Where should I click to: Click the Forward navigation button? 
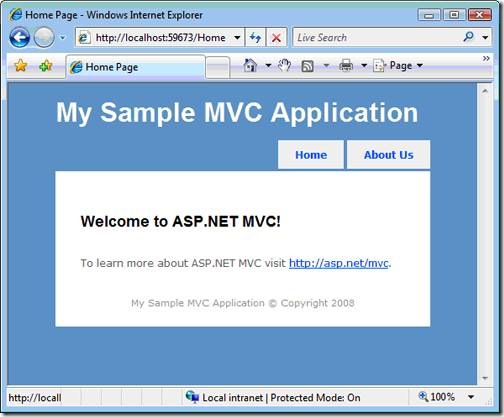(44, 37)
